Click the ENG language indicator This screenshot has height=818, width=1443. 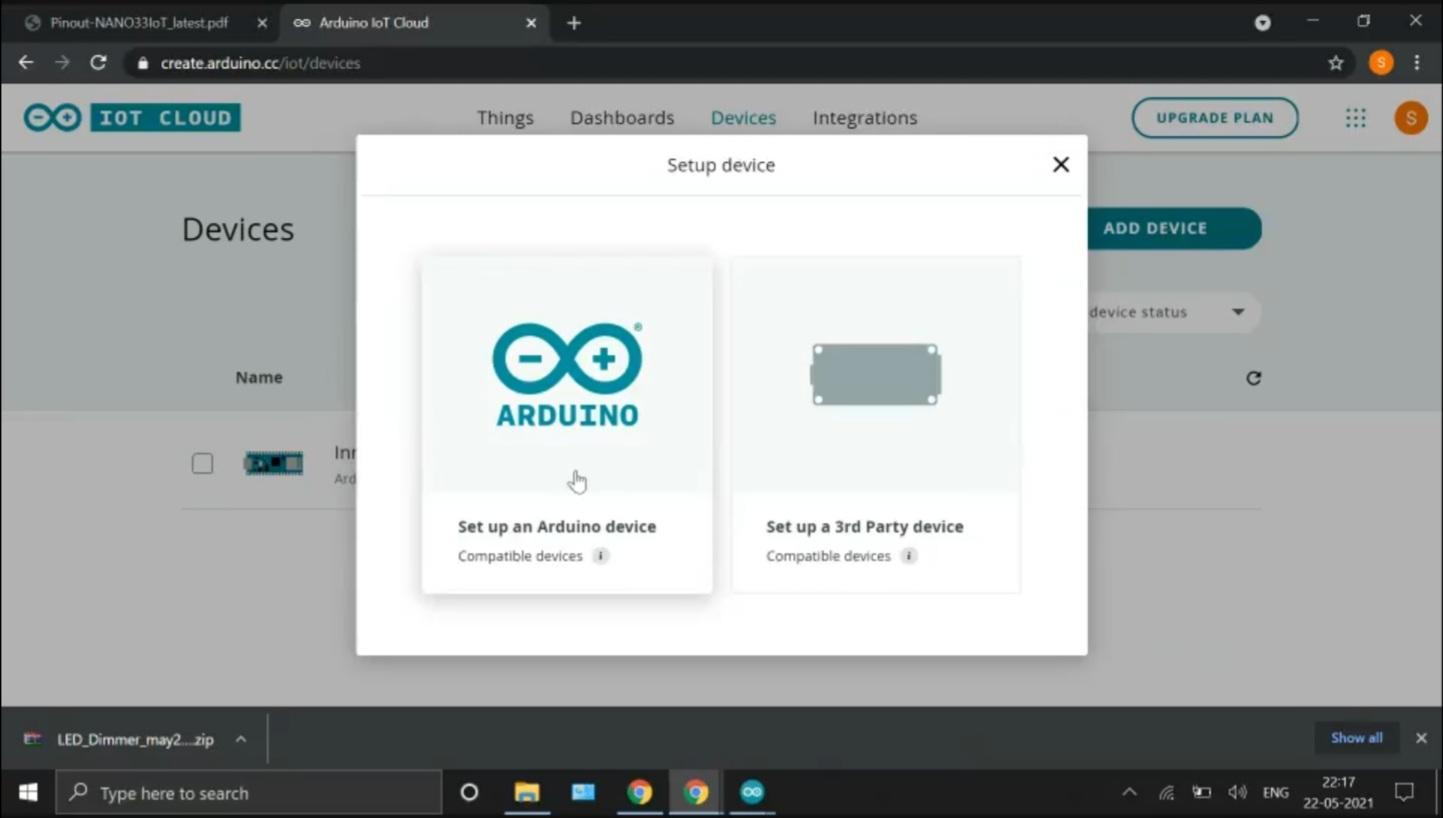[x=1276, y=793]
